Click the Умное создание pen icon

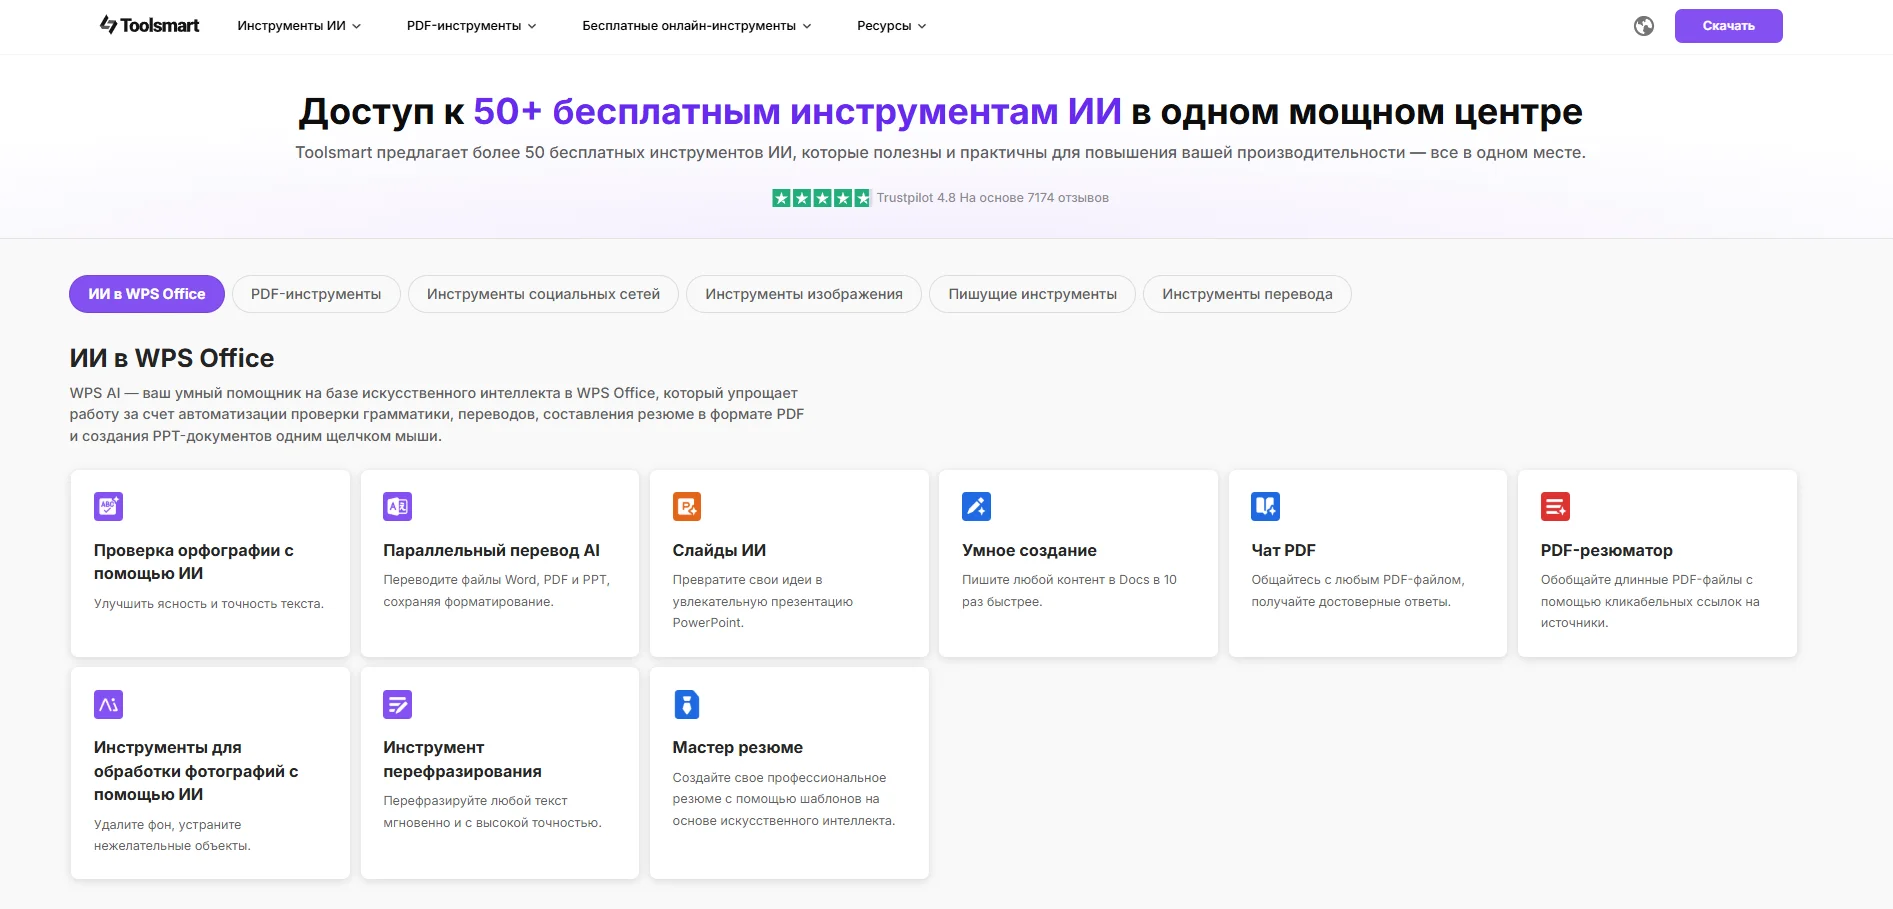pyautogui.click(x=976, y=506)
